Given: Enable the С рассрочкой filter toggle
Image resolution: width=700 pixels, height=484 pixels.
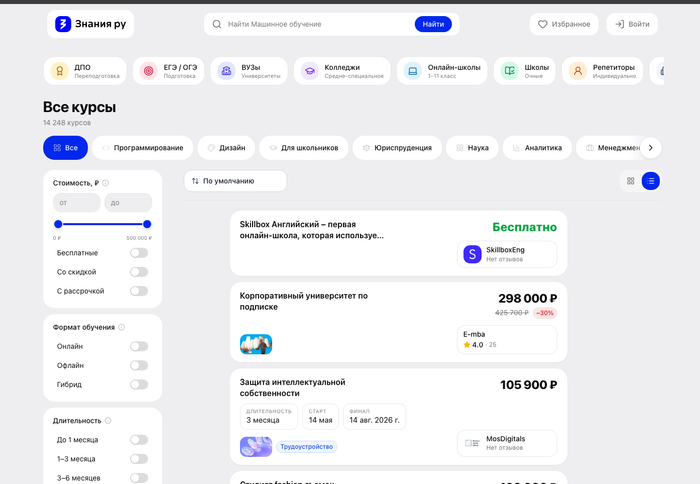Looking at the screenshot, I should [x=139, y=291].
